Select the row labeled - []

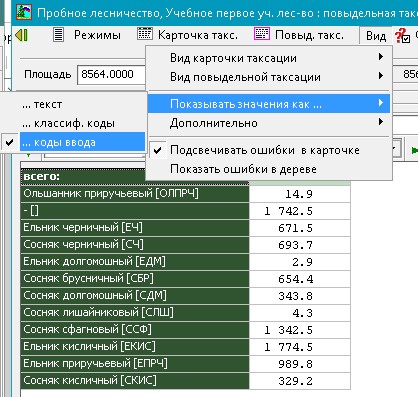(135, 211)
